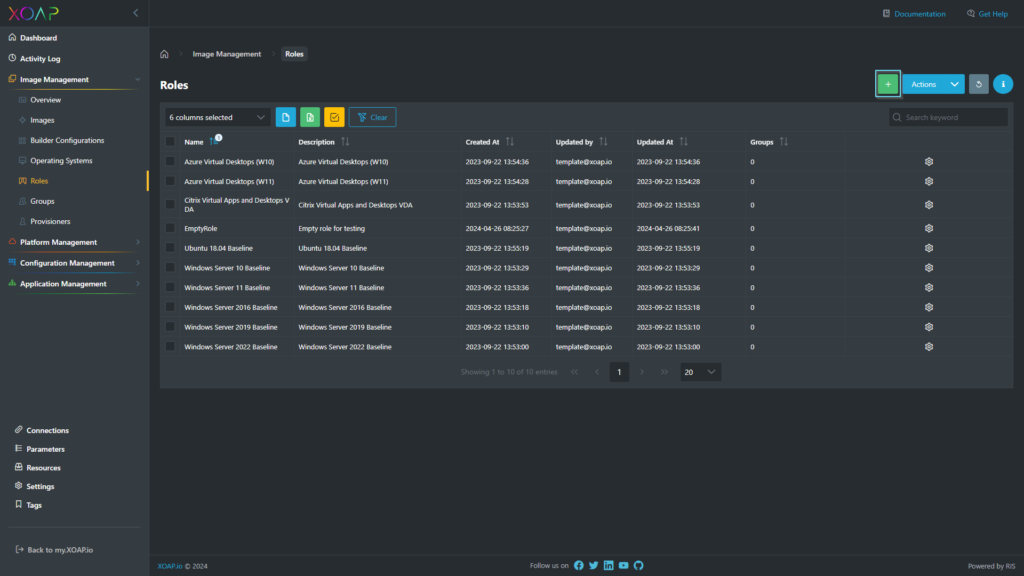The image size is (1024, 576).
Task: Click the XOAP logo
Action: point(33,13)
